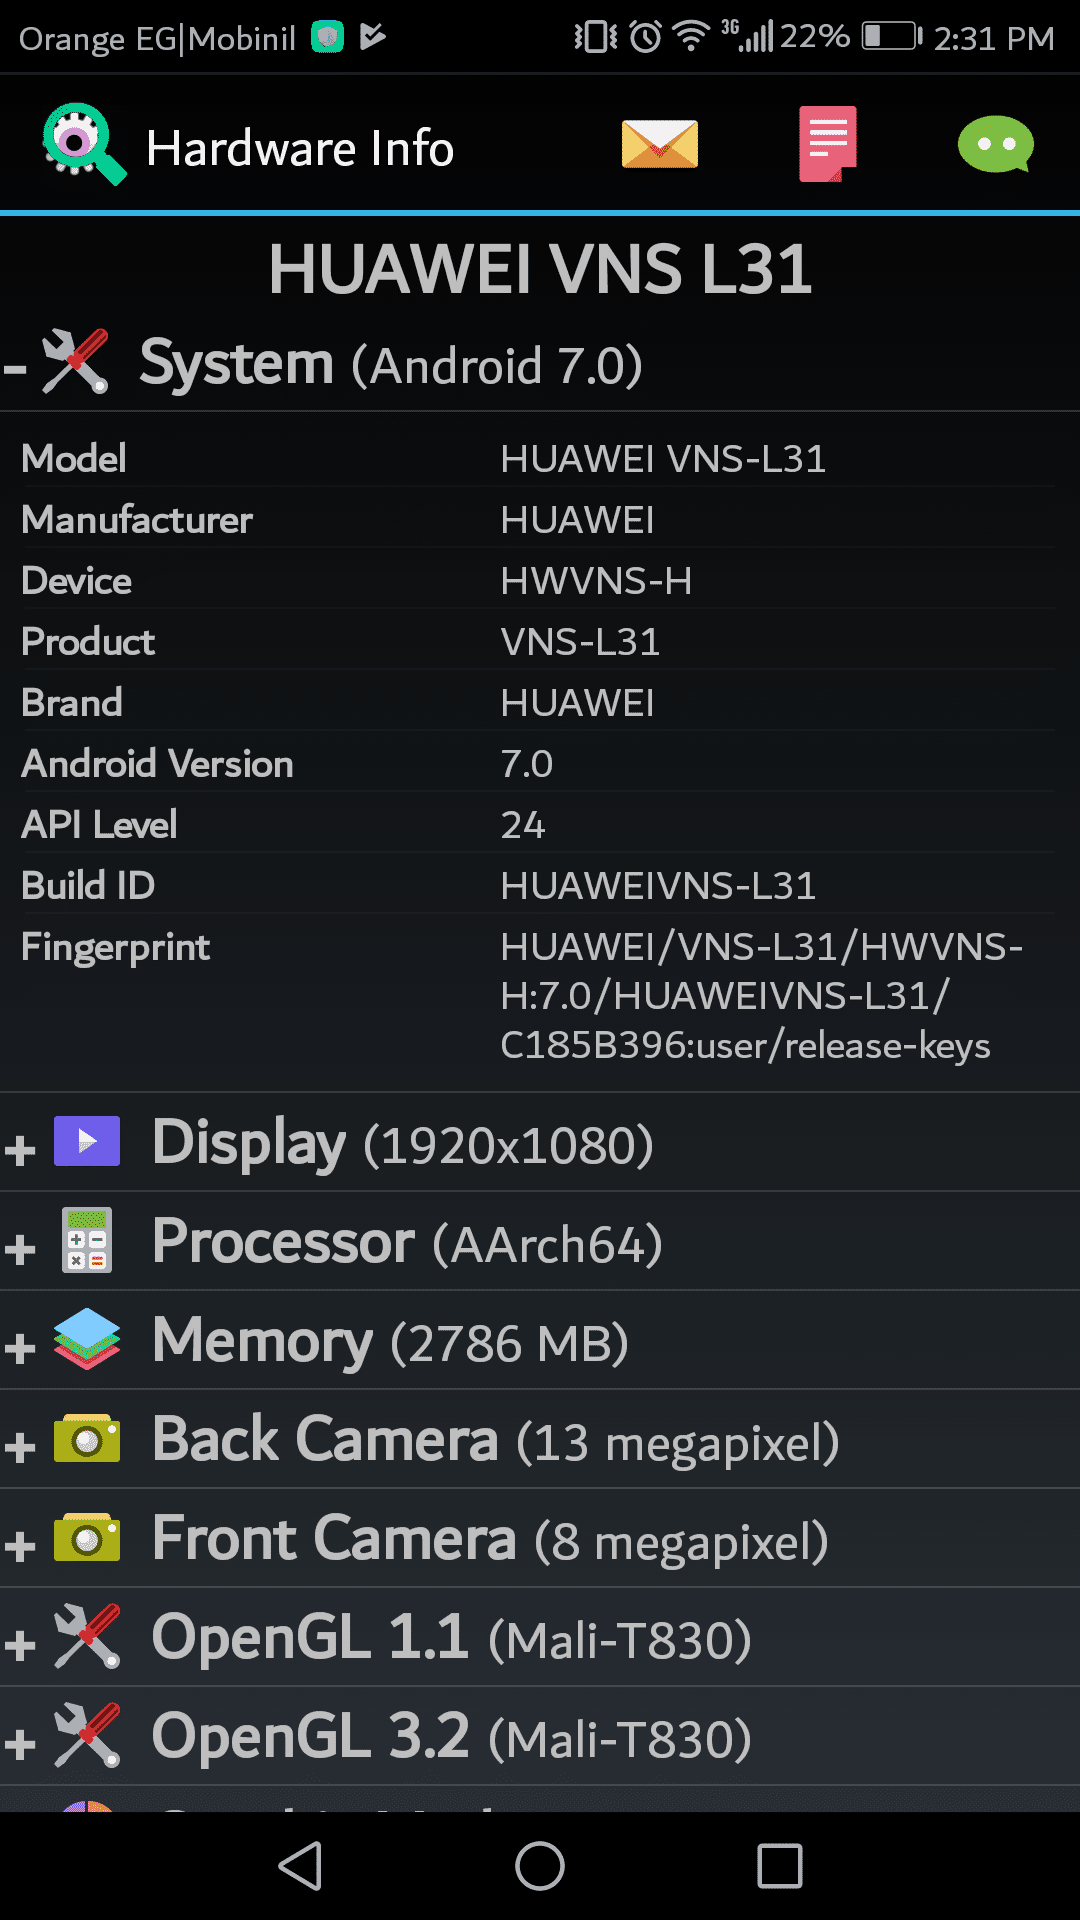
Task: Tap the Back Camera icon
Action: (87, 1439)
